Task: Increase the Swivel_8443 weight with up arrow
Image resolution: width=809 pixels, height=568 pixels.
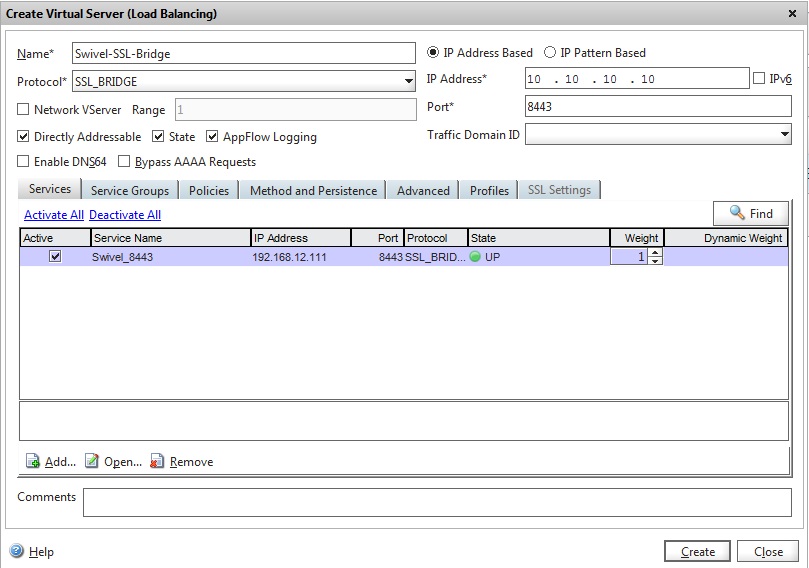Action: click(x=655, y=252)
